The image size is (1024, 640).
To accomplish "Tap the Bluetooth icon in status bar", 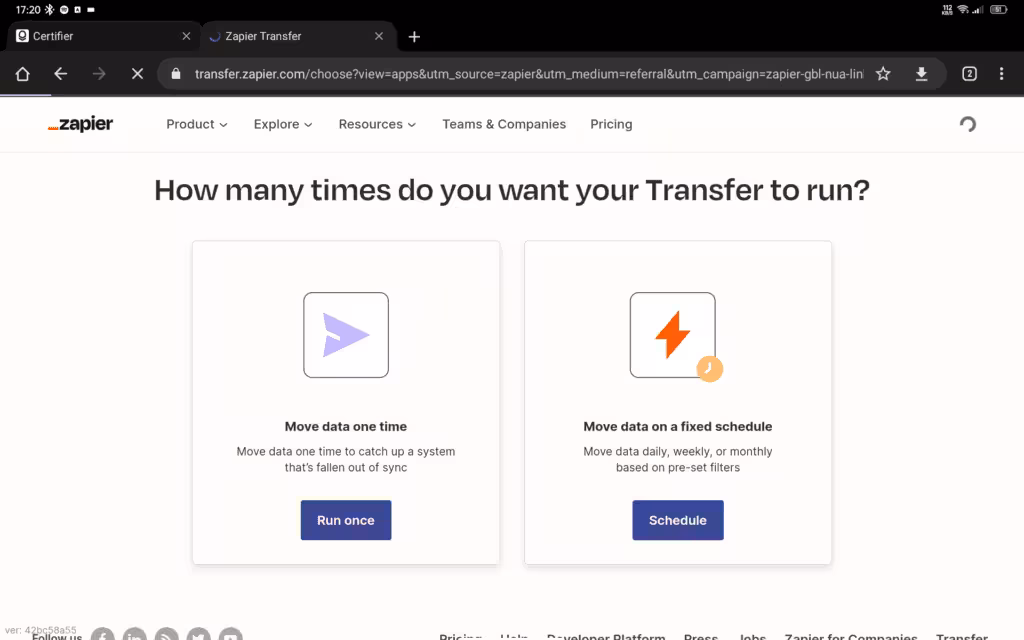I will pyautogui.click(x=49, y=10).
